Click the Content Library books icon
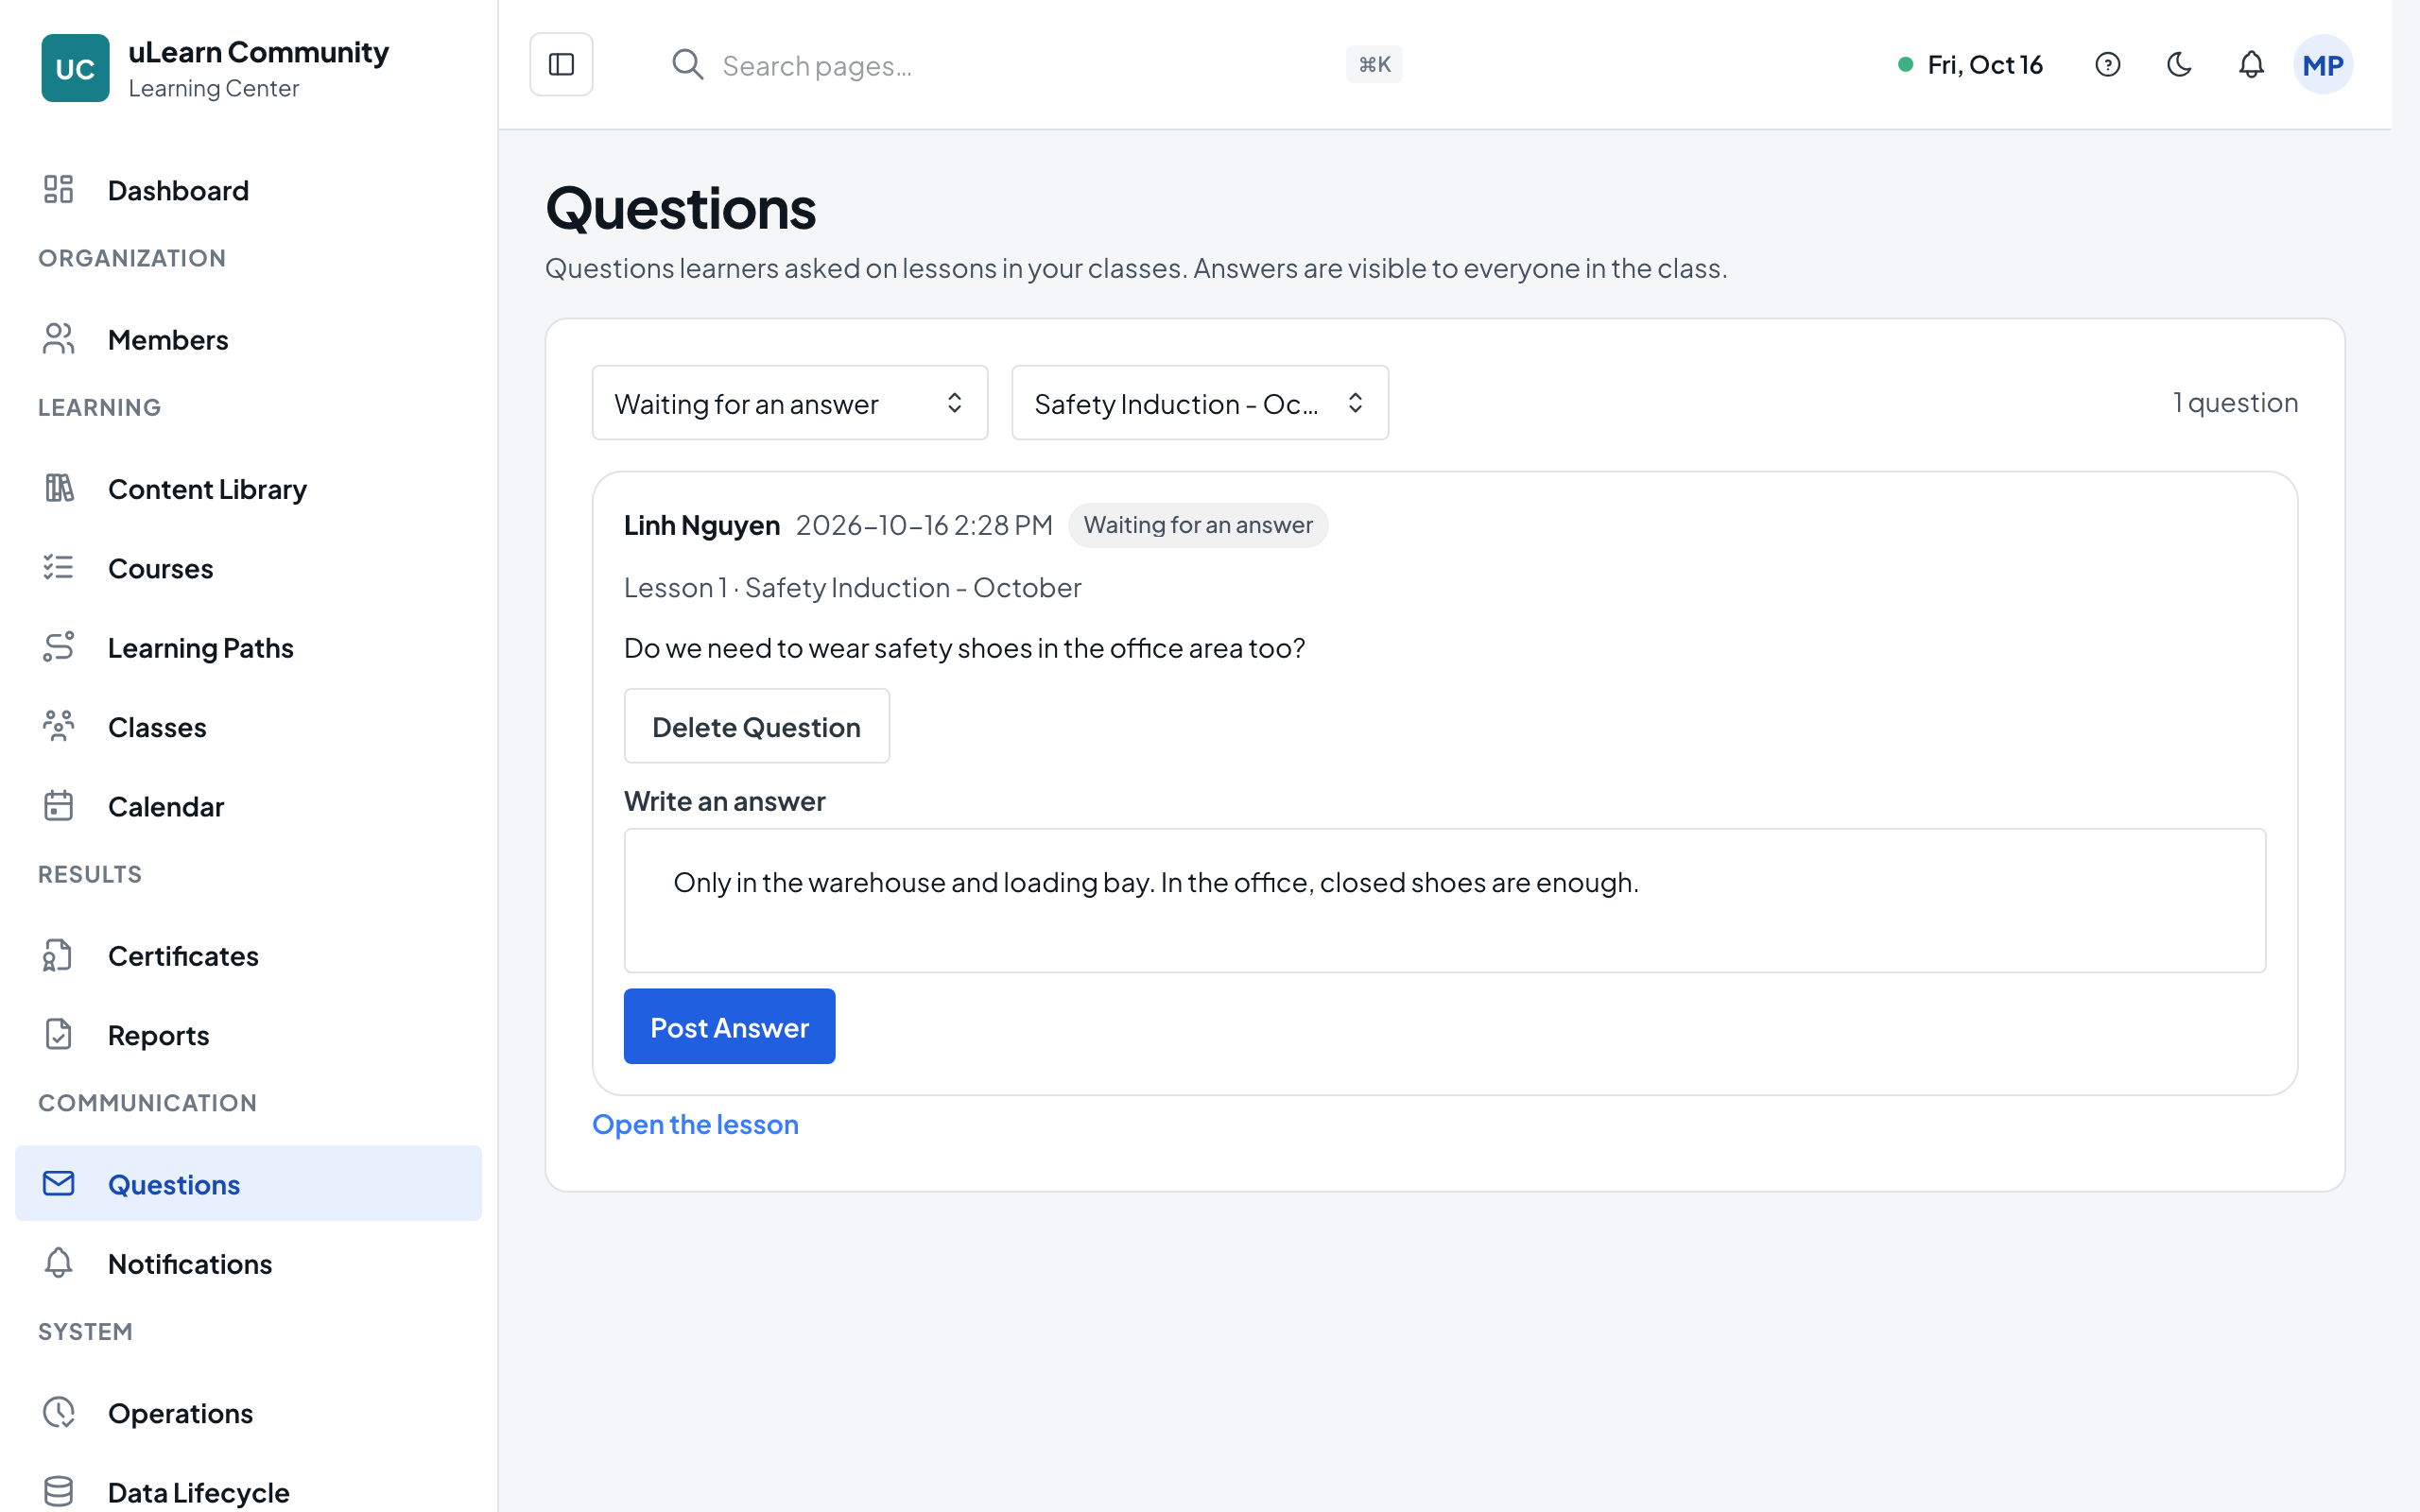The image size is (2420, 1512). click(x=59, y=488)
